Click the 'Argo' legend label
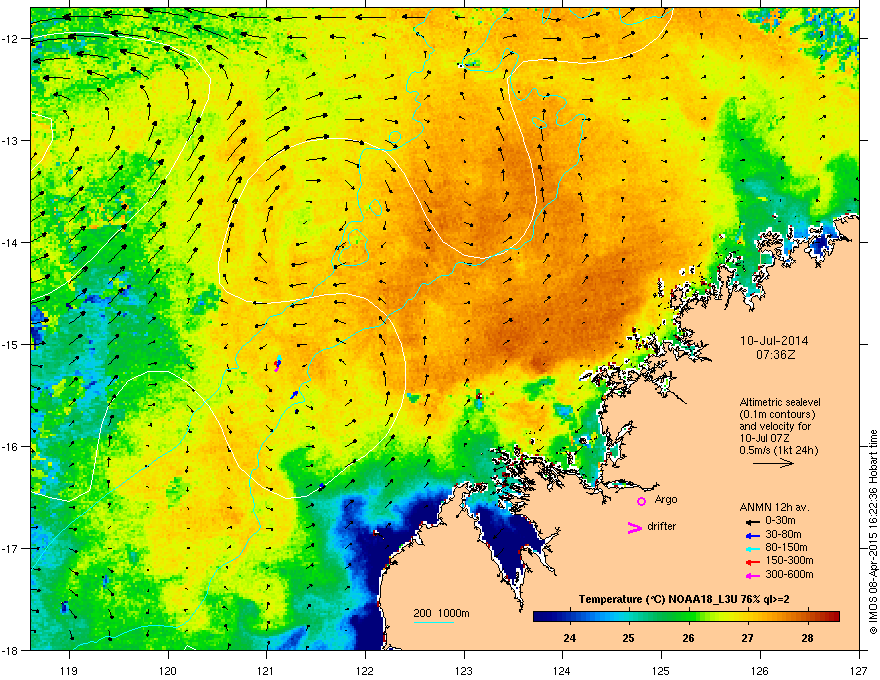The height and width of the screenshot is (680, 880). click(666, 499)
